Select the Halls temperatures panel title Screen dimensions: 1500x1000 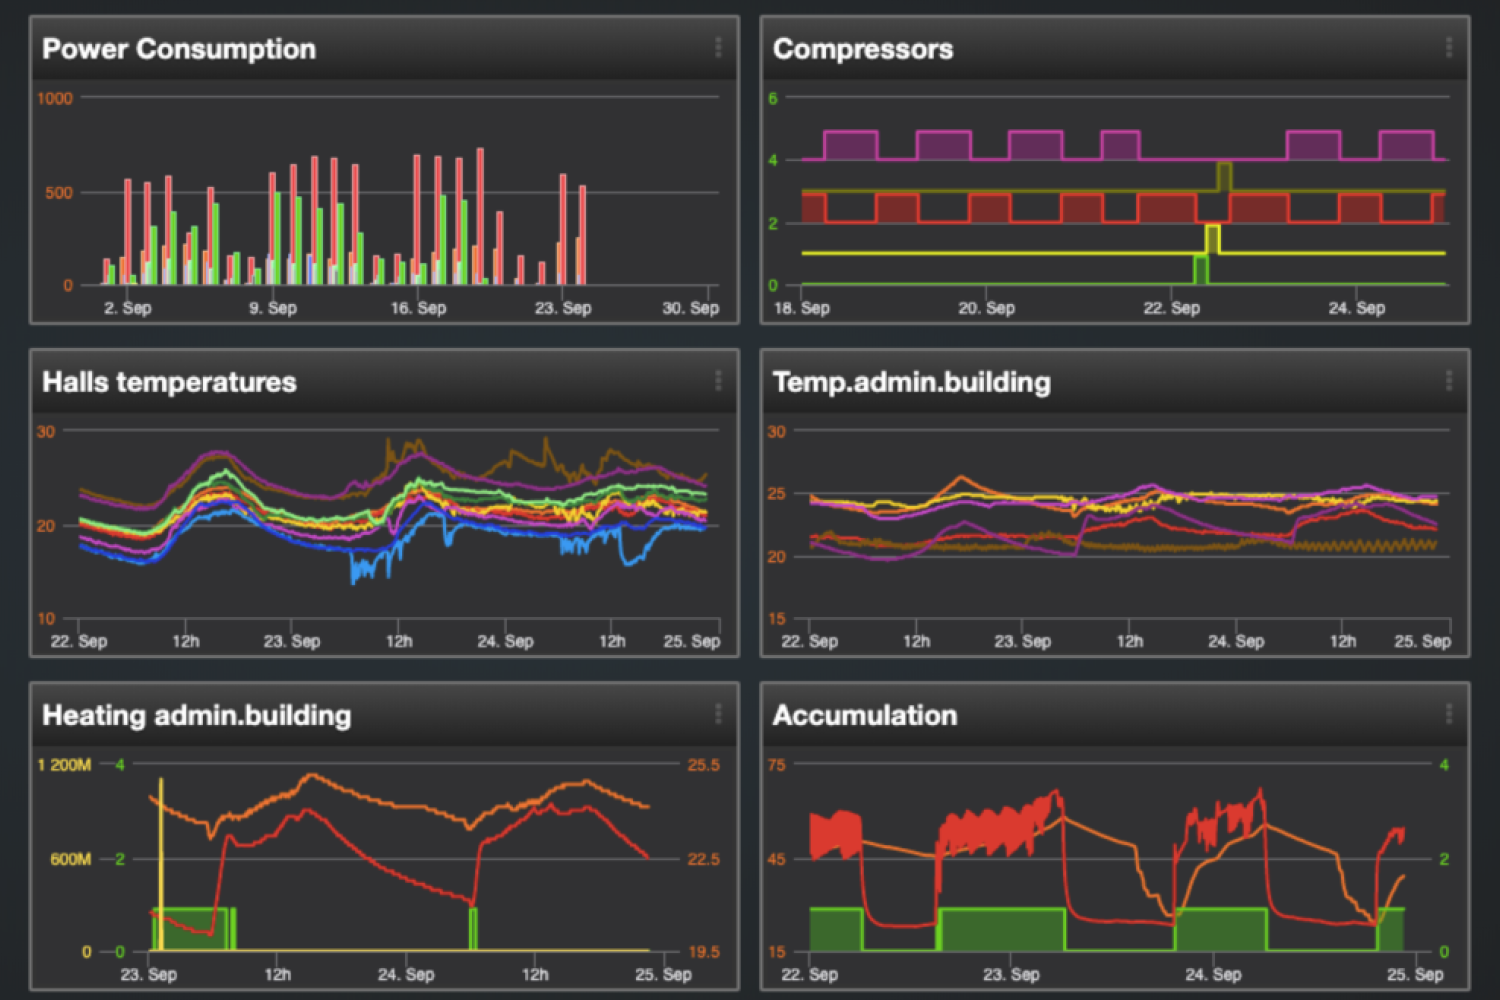point(169,382)
